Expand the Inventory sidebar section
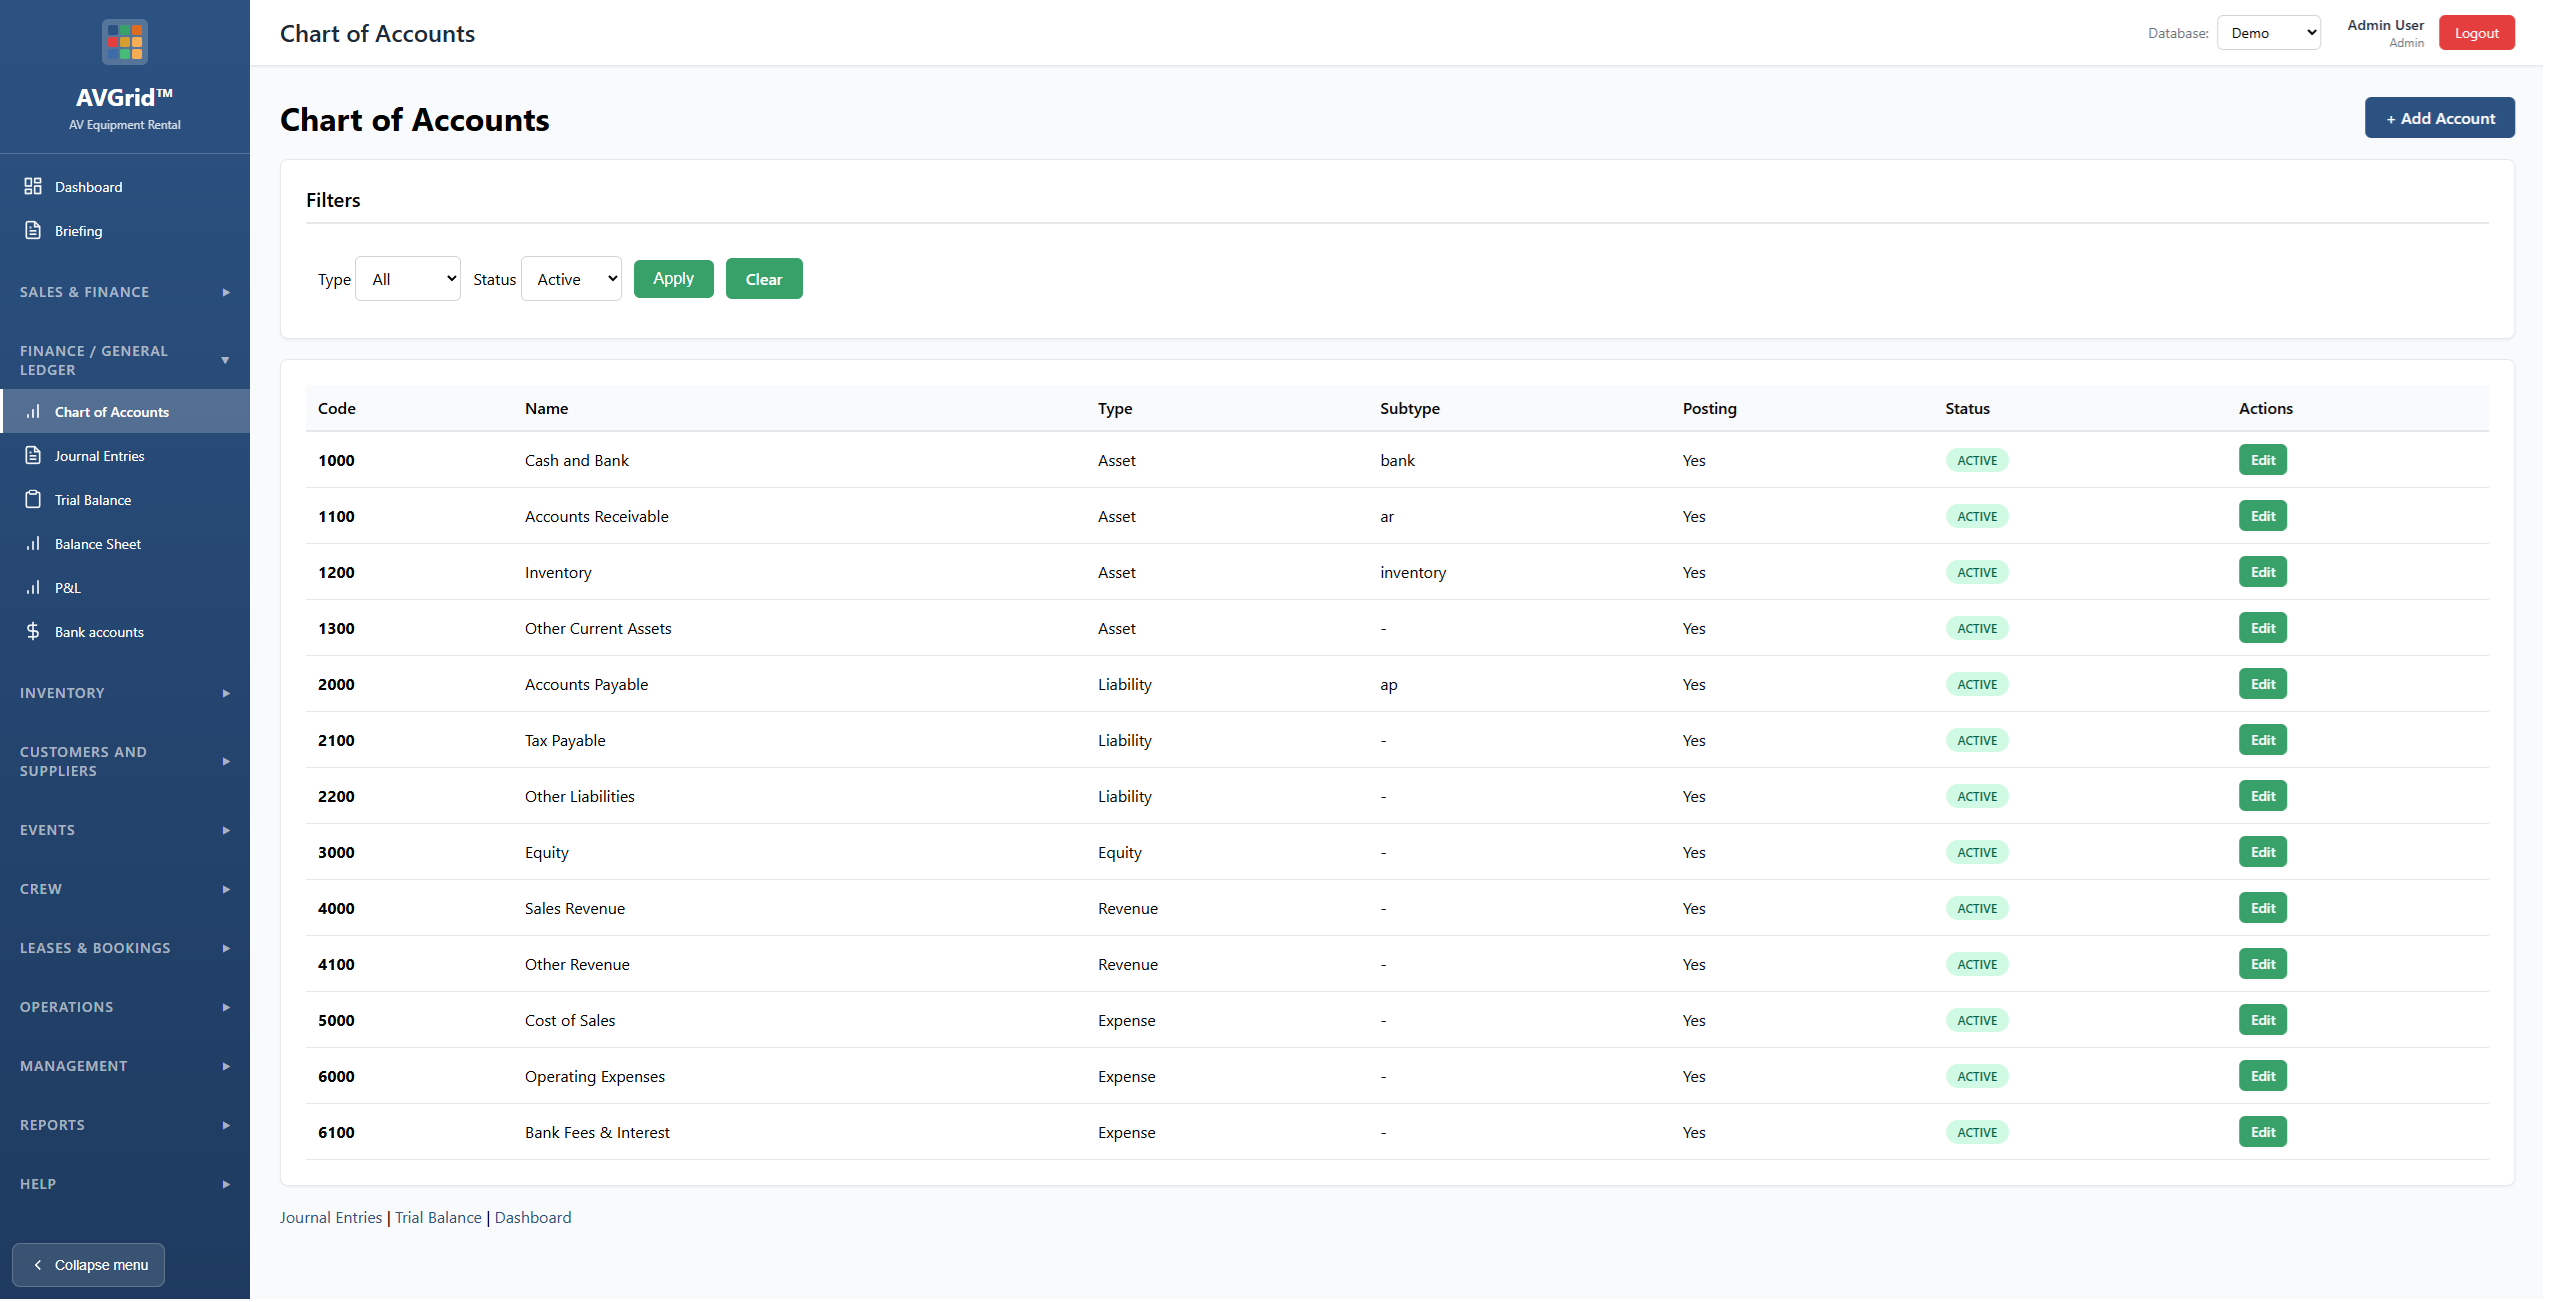 coord(124,692)
